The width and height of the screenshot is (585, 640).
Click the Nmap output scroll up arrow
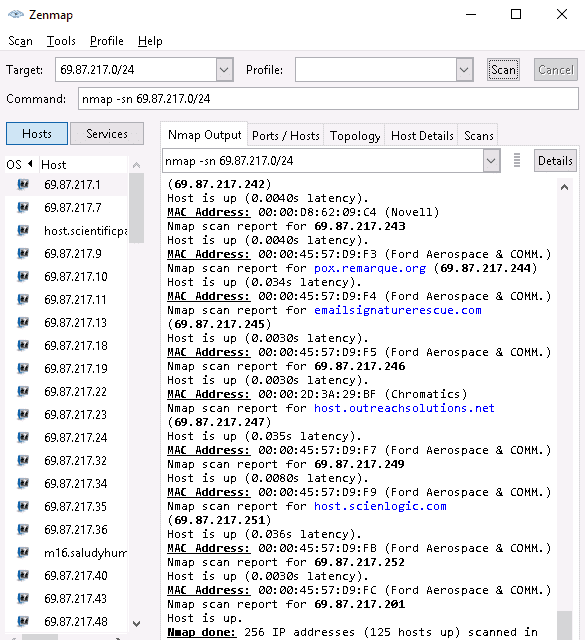(x=564, y=187)
